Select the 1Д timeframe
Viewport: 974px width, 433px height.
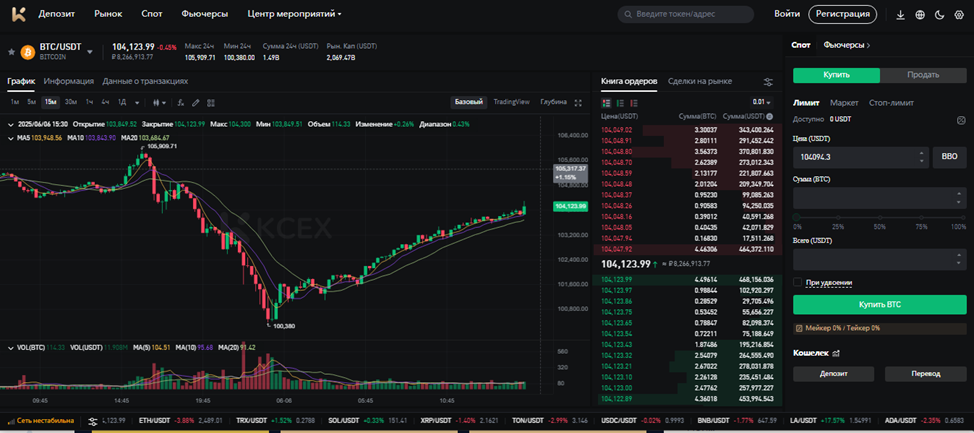click(x=122, y=103)
